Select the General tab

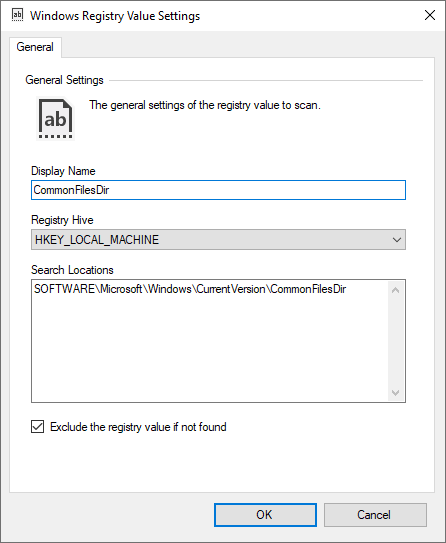pyautogui.click(x=35, y=47)
